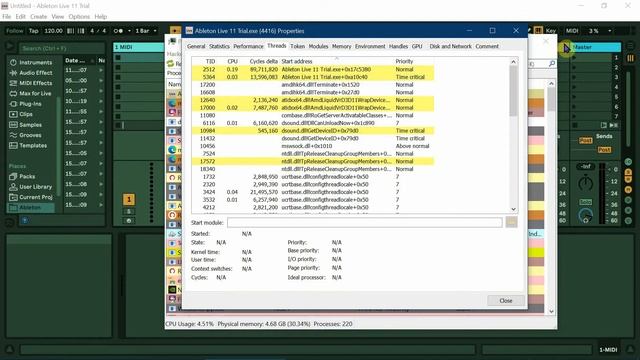Click the Master cue volume knob
640x360 pixels.
586,215
